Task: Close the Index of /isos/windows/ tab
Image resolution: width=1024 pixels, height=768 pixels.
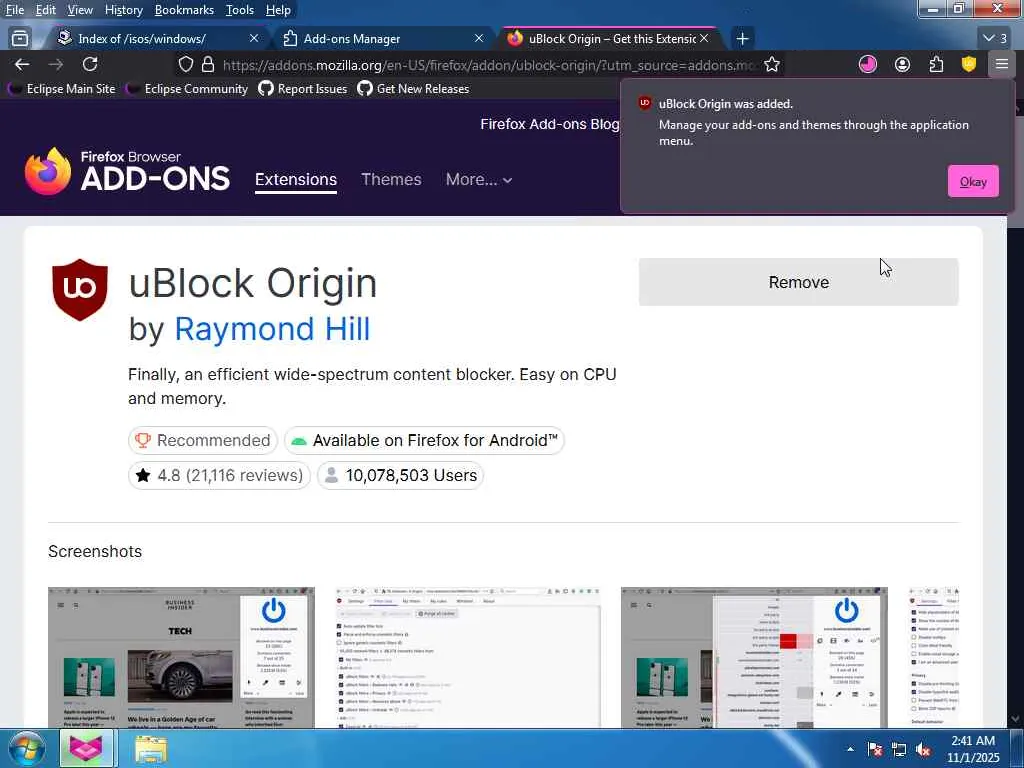Action: coord(254,39)
